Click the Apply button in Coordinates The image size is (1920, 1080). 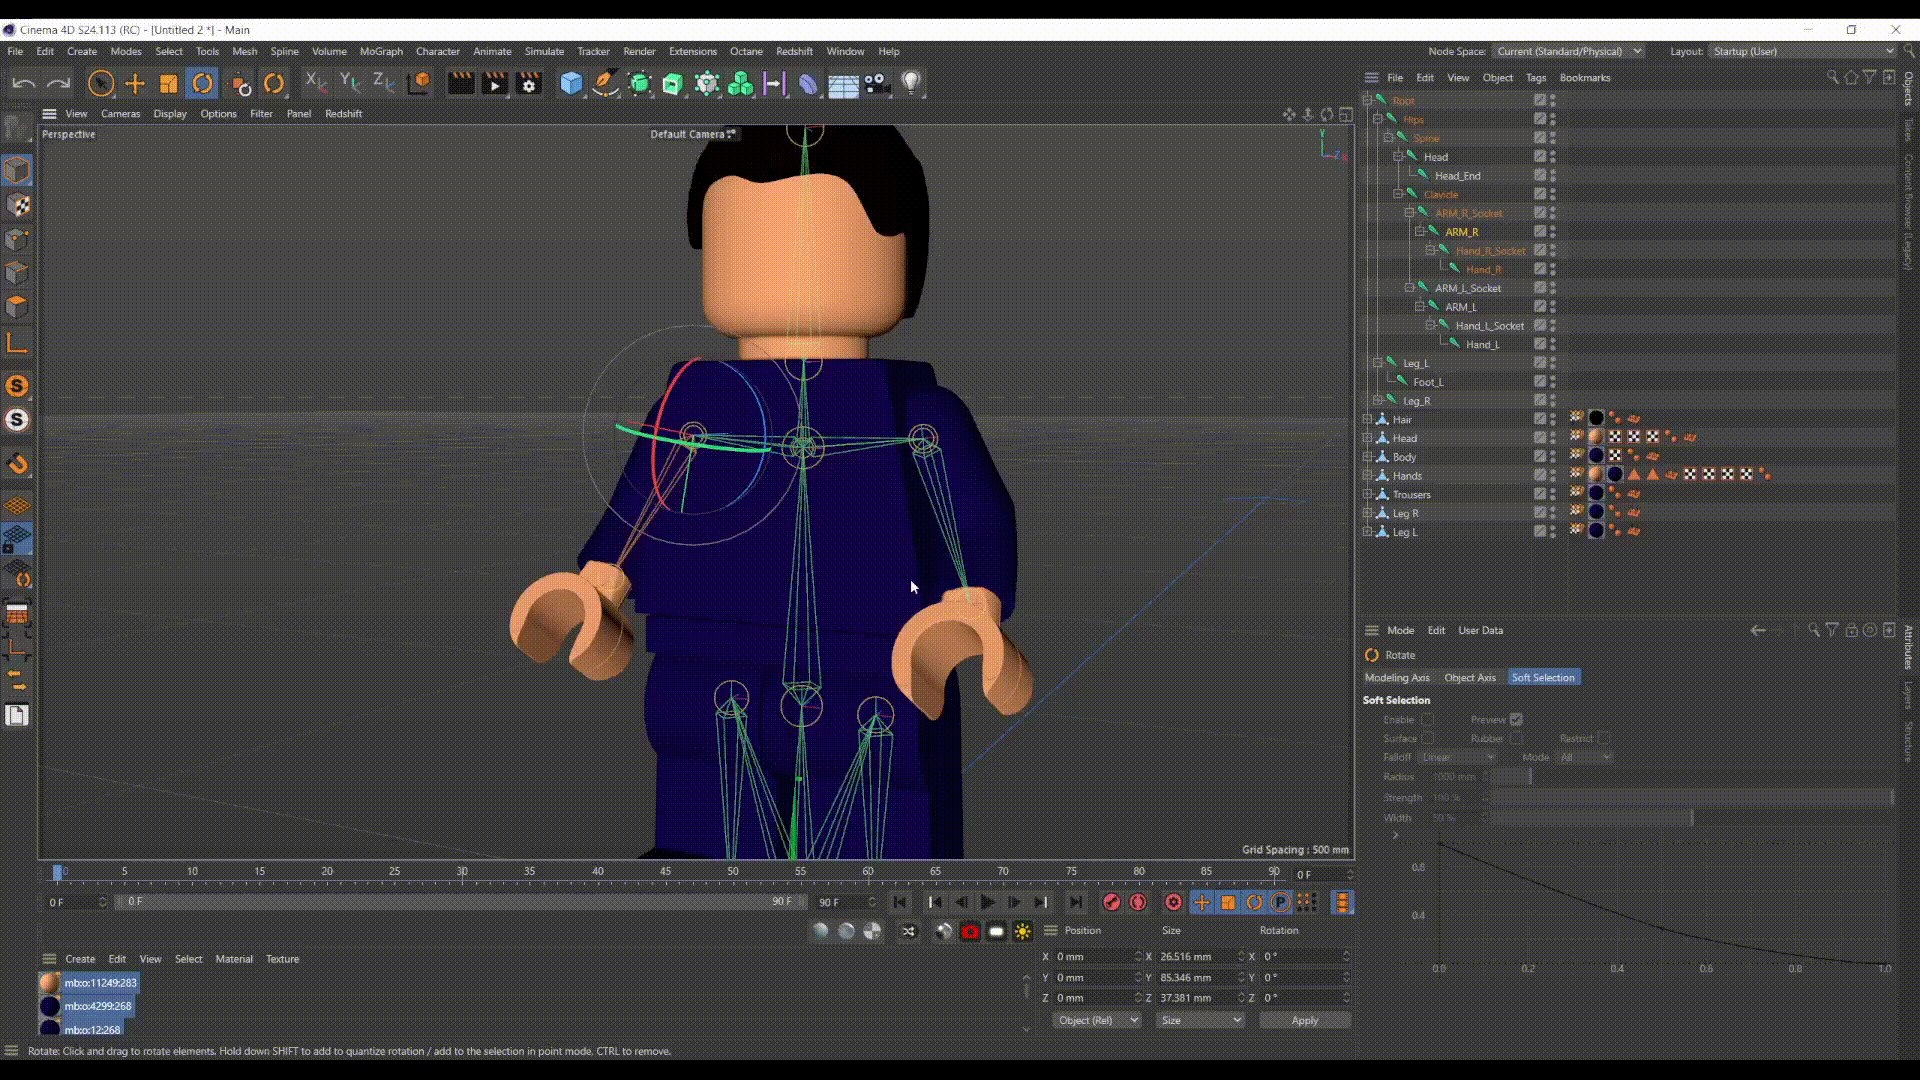(1304, 1020)
